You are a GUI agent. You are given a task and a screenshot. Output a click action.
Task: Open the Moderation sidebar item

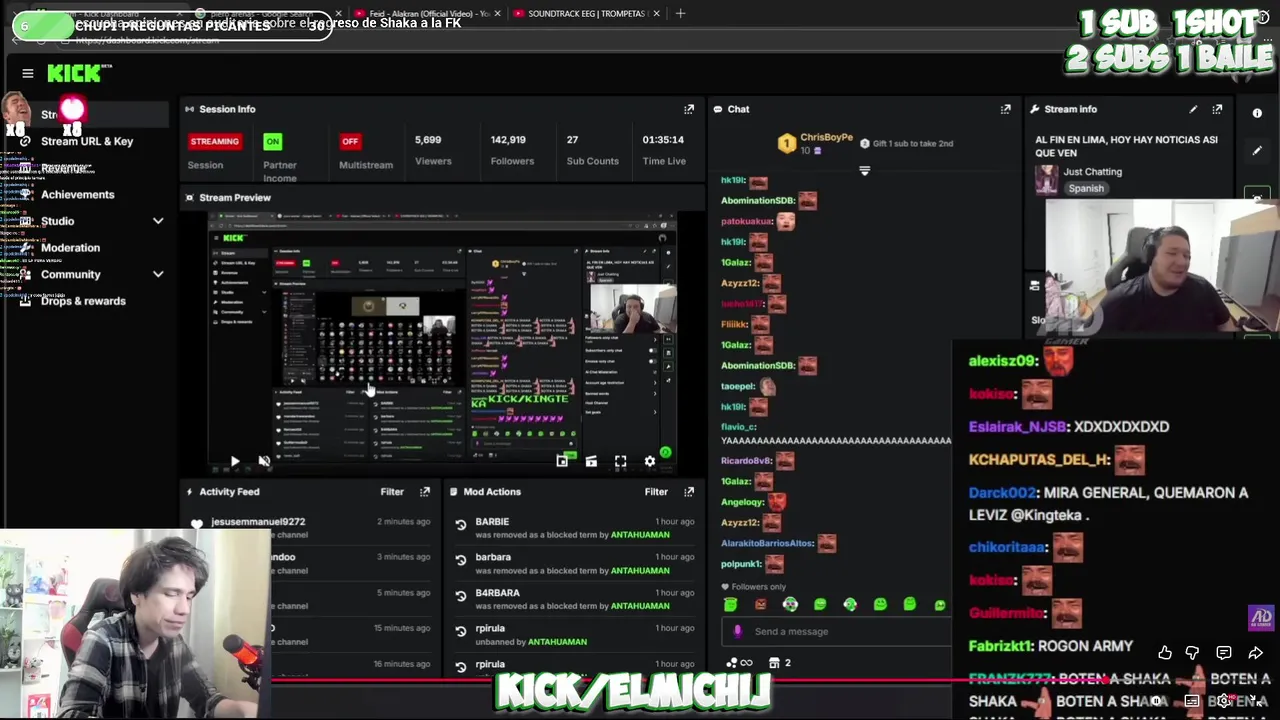tap(70, 248)
